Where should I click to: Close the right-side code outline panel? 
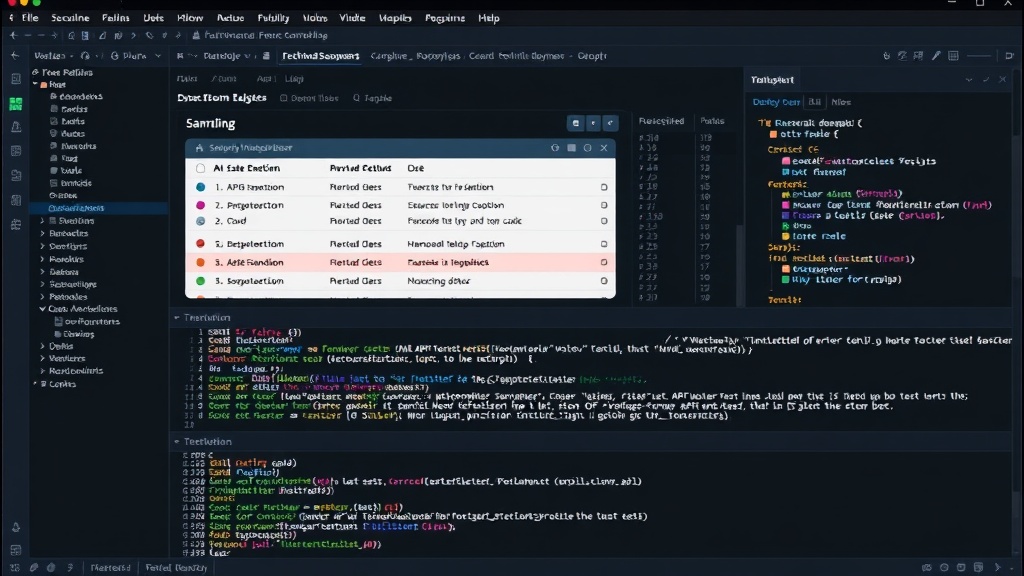tap(1002, 80)
